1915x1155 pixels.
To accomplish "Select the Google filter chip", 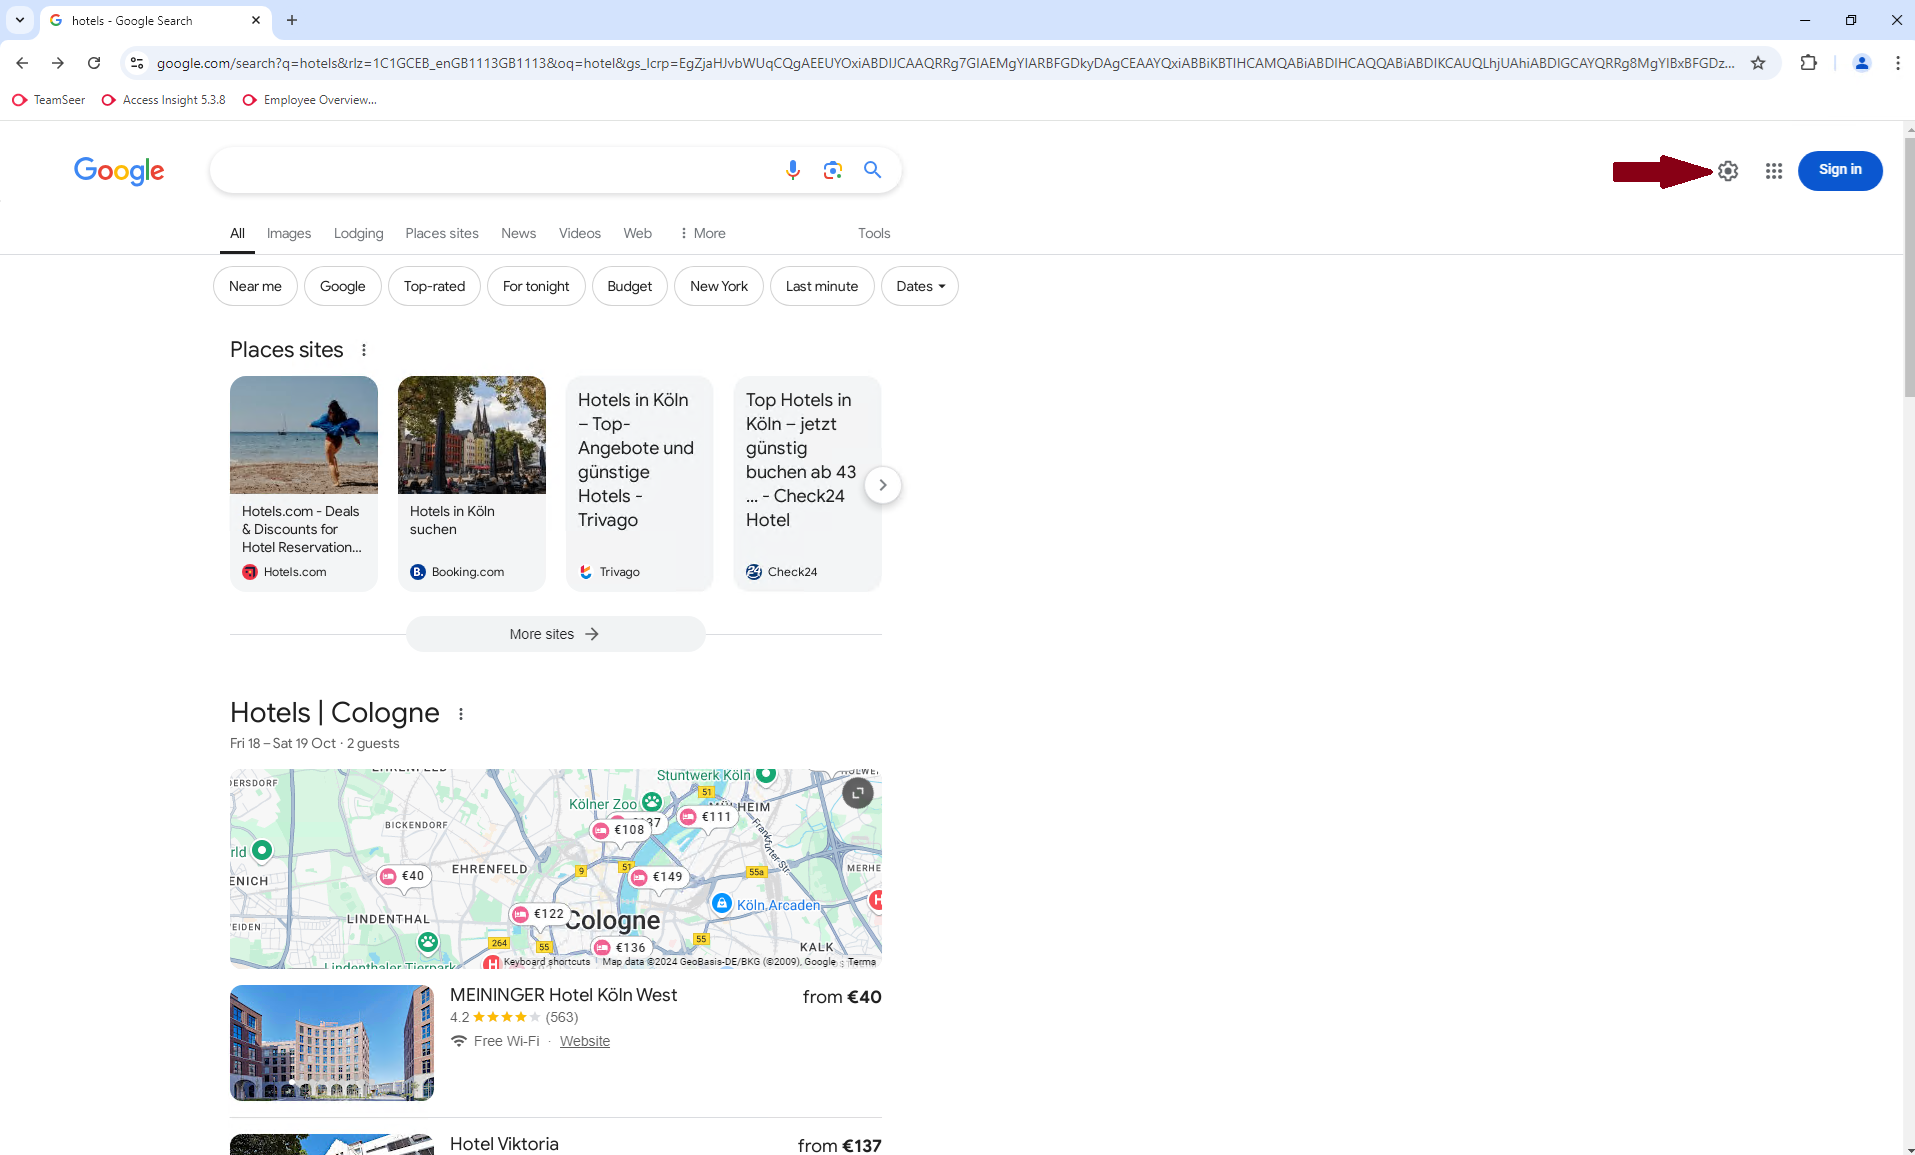I will tap(342, 286).
